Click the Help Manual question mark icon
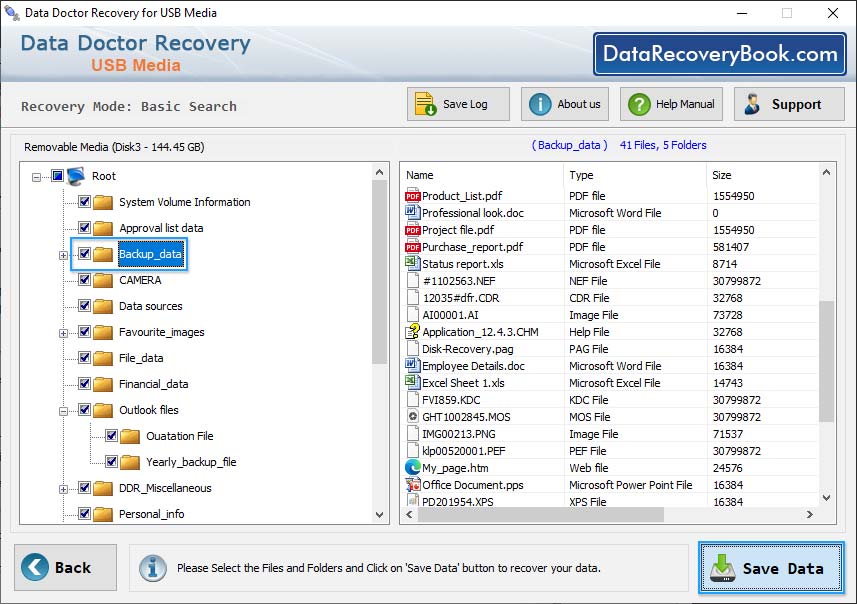This screenshot has height=604, width=857. click(x=640, y=103)
